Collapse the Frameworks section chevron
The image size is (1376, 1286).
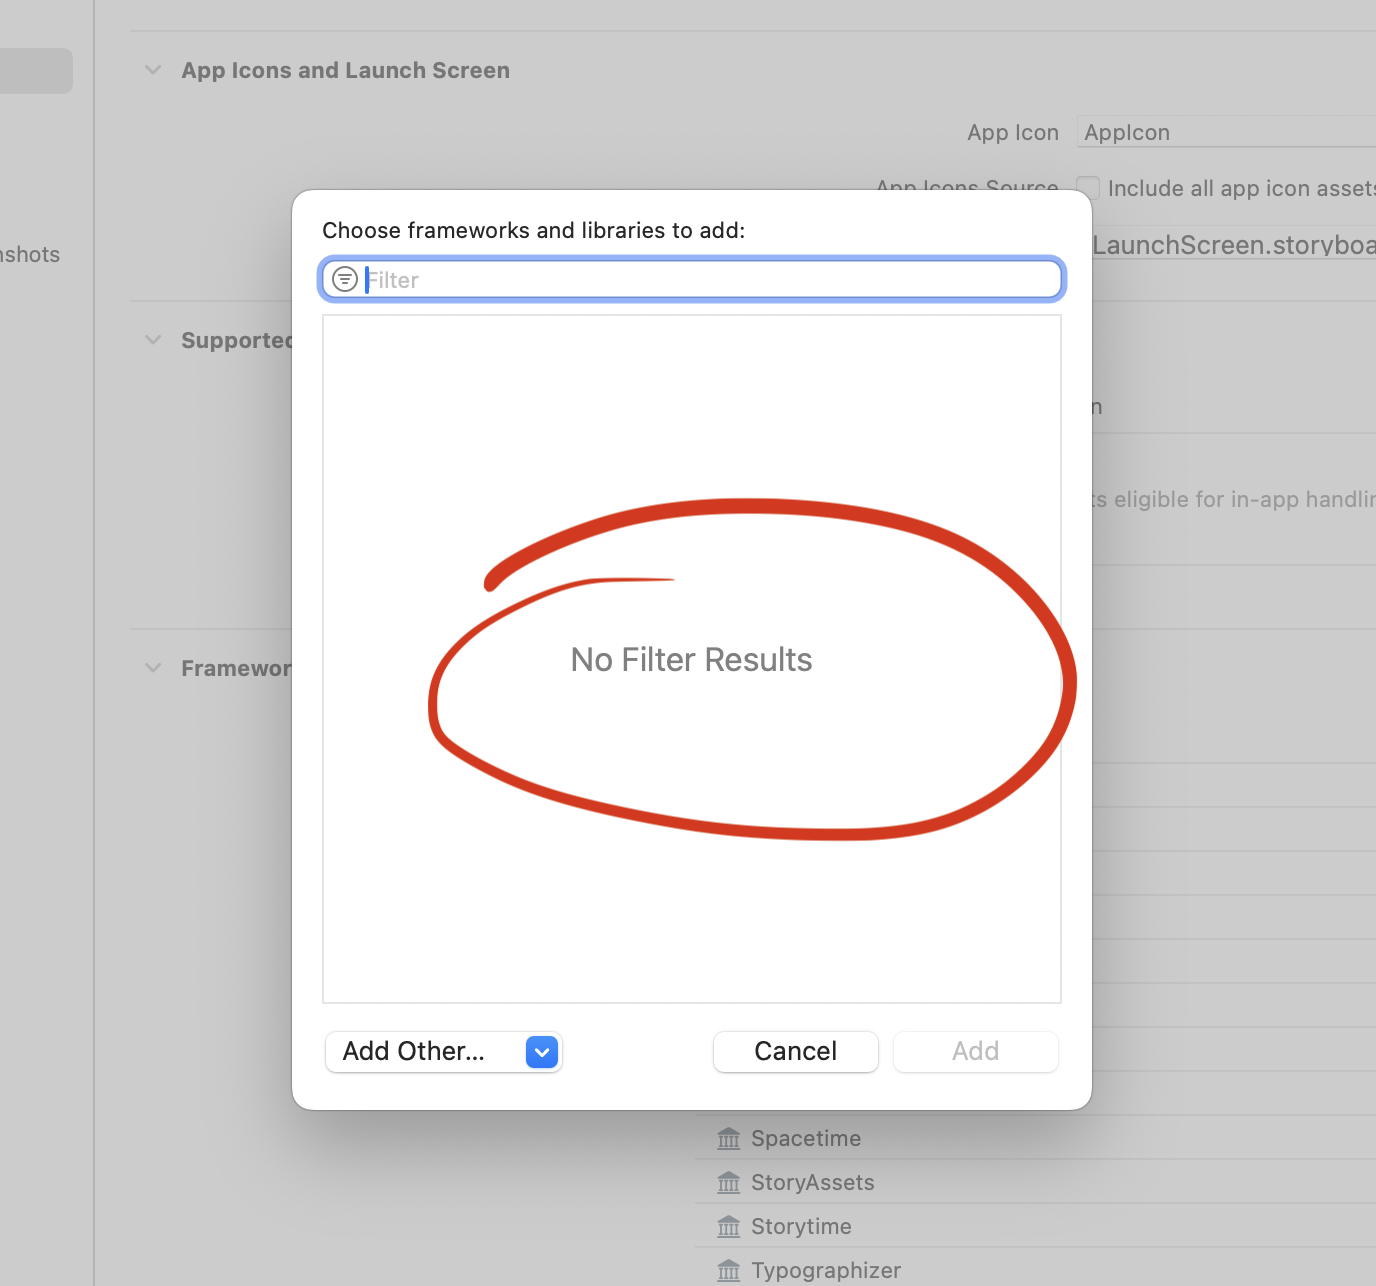(x=153, y=668)
